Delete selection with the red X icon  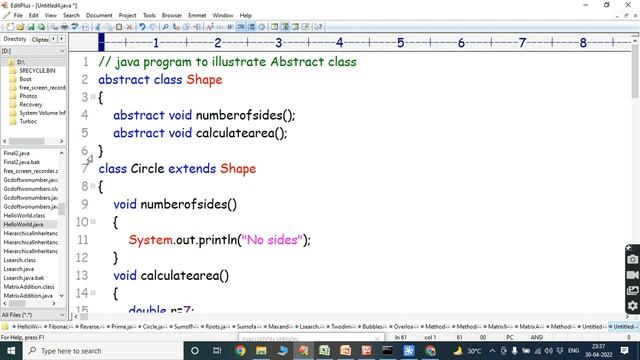[129, 27]
